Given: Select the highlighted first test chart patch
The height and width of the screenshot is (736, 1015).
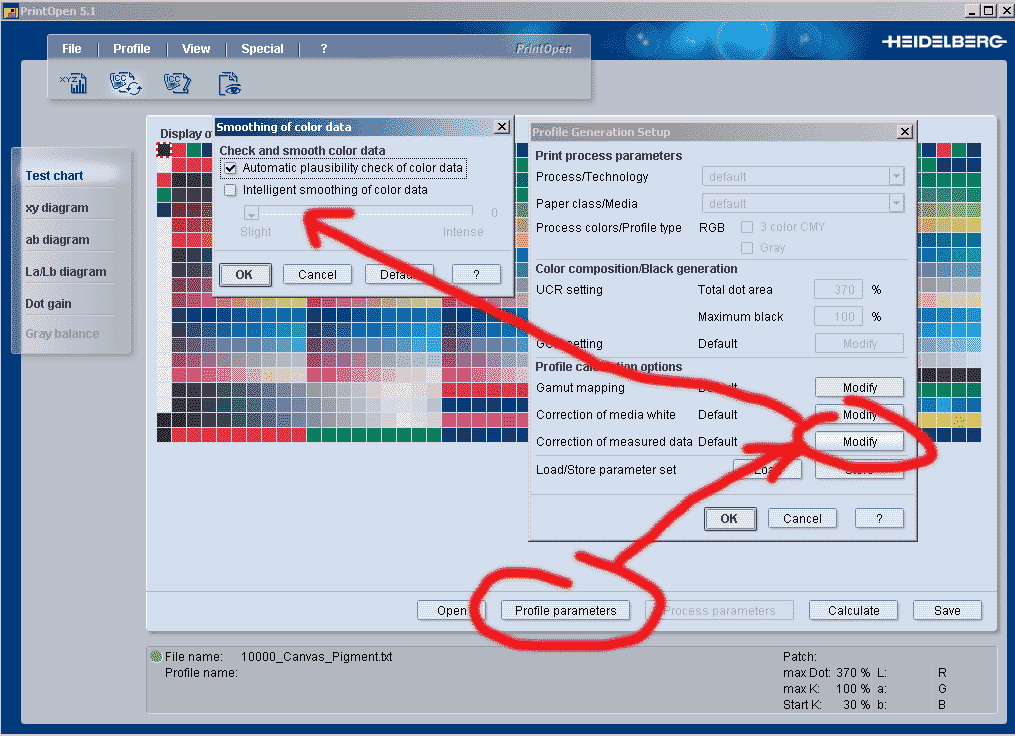Looking at the screenshot, I should [x=164, y=150].
